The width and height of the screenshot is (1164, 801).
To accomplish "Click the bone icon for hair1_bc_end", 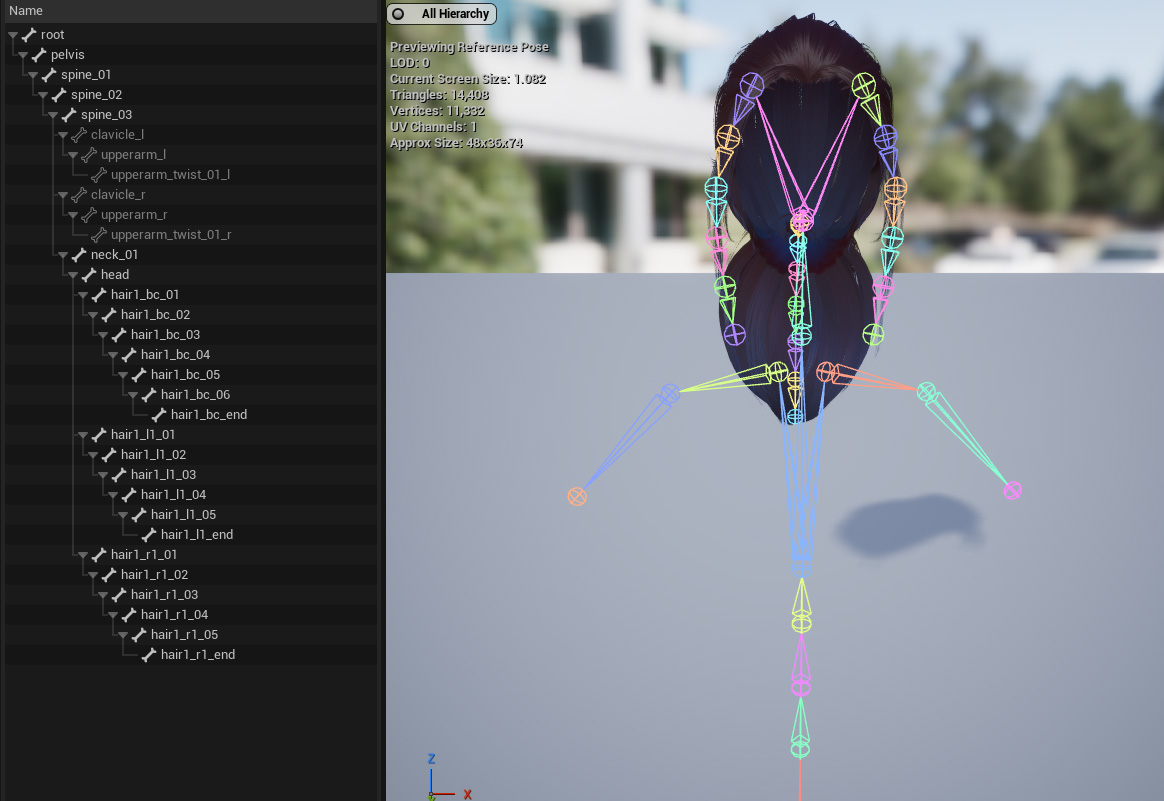I will click(x=159, y=414).
